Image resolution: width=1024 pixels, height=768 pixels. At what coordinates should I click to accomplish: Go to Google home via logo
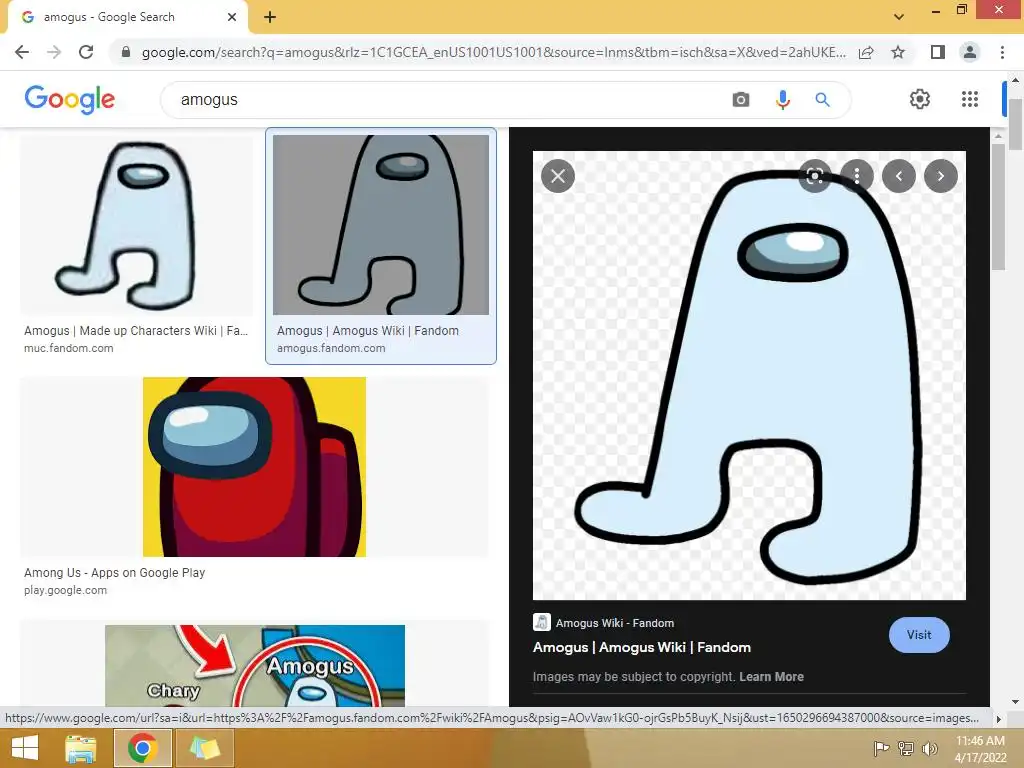[x=69, y=99]
